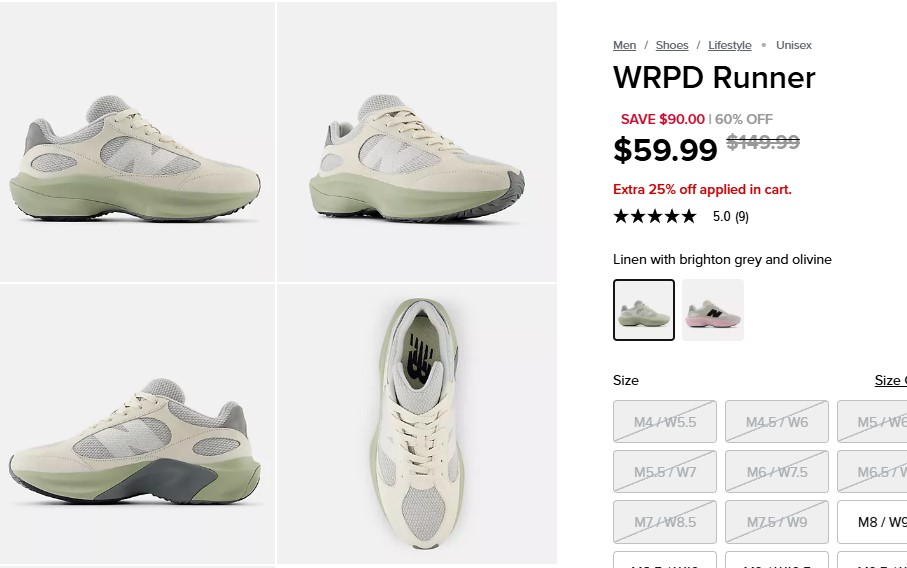Choose size M5.5 / W7
The width and height of the screenshot is (907, 568).
tap(665, 471)
